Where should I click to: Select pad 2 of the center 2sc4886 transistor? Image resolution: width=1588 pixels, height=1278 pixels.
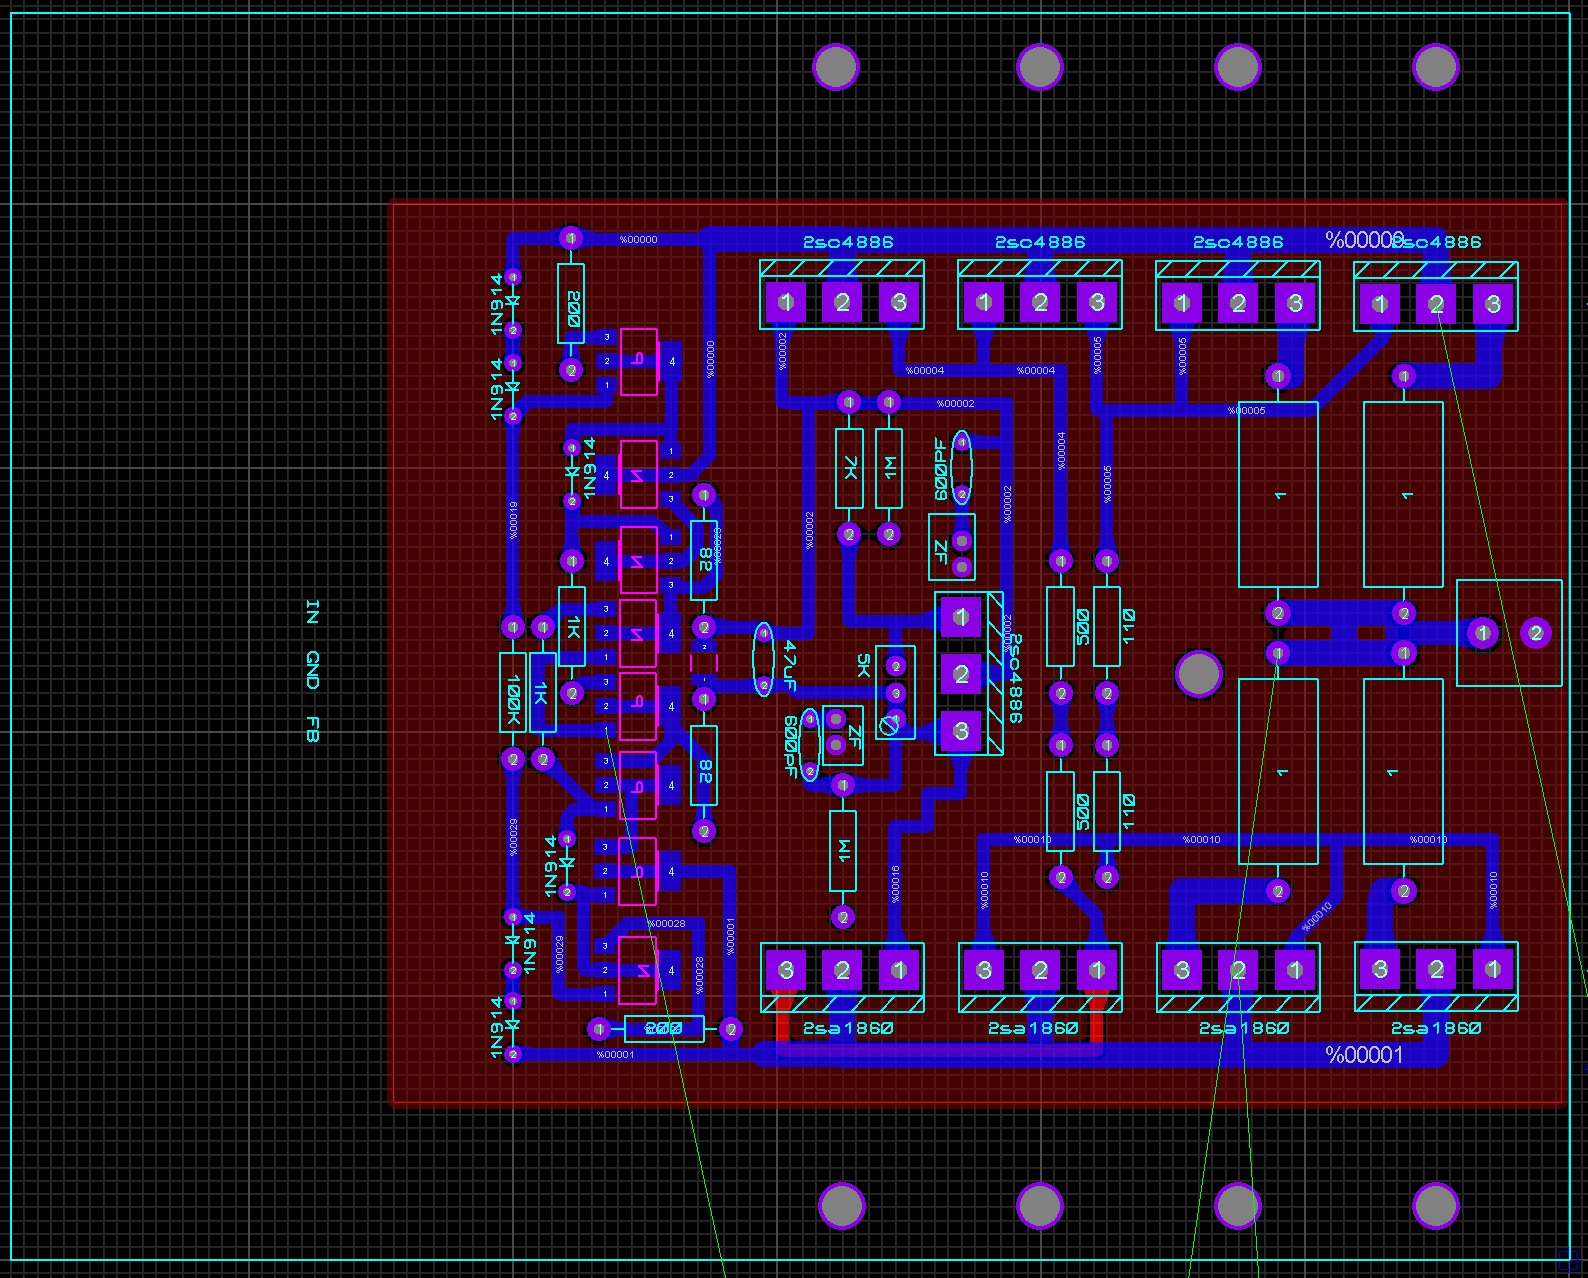961,675
